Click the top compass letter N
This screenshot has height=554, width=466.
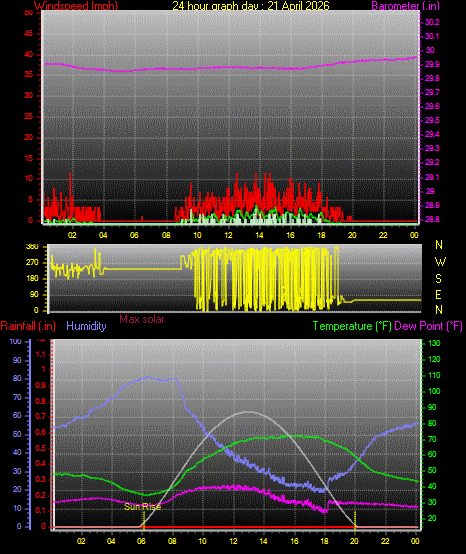pyautogui.click(x=439, y=244)
